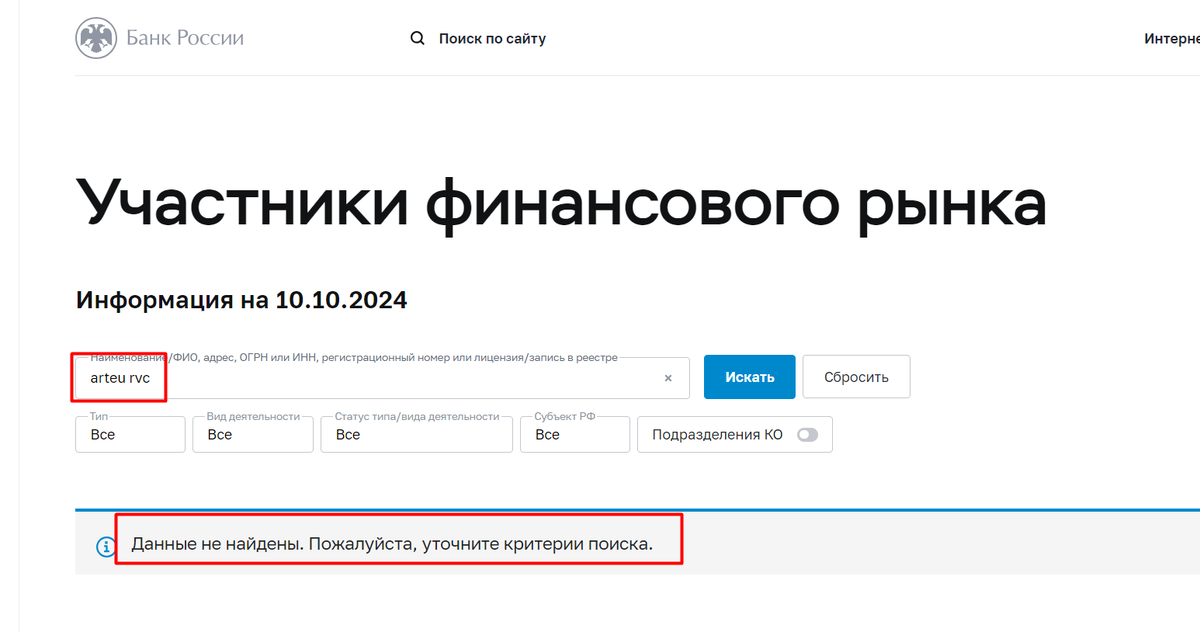
Task: Open the Вид деятельности dropdown
Action: 253,435
